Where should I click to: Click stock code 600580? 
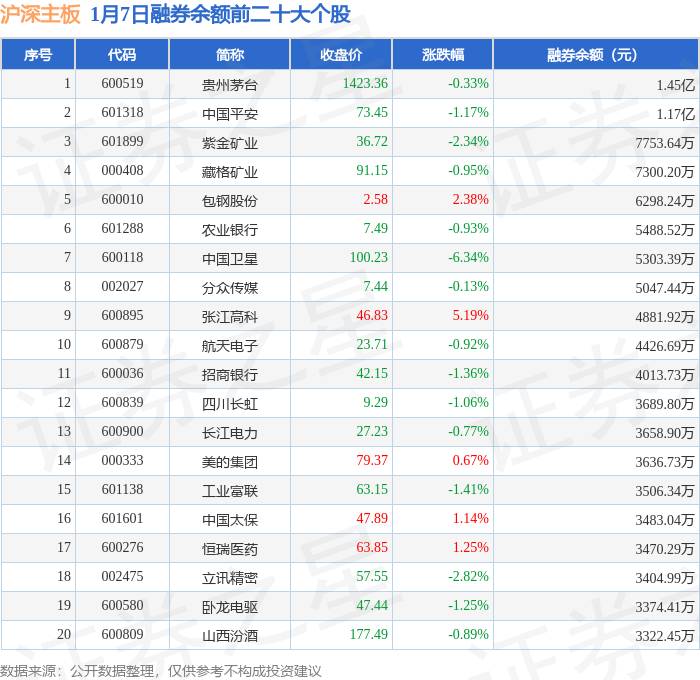click(x=122, y=605)
